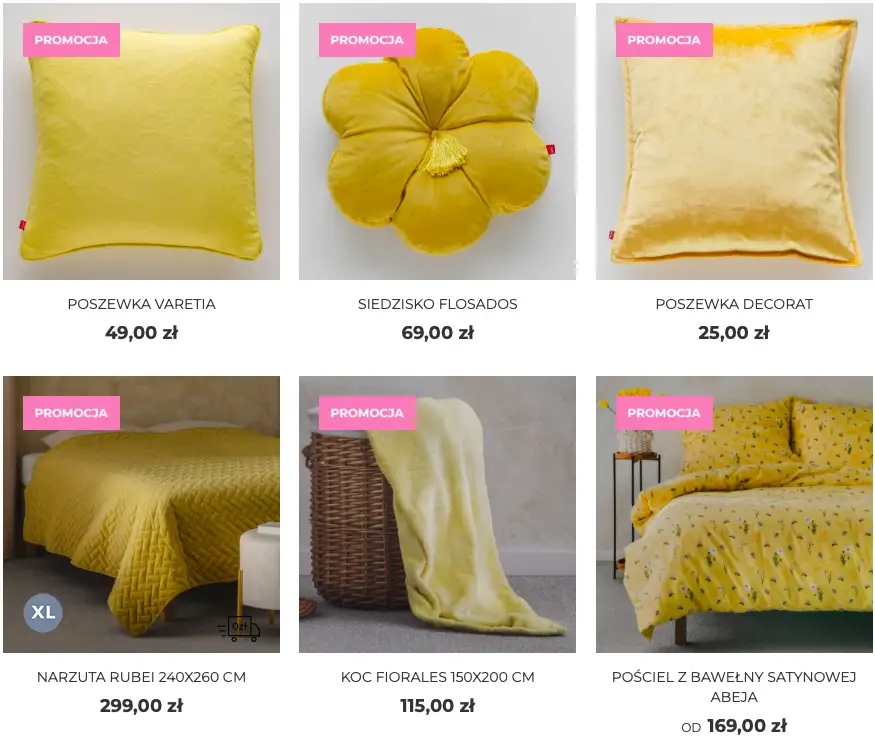
Task: Click the KOC FIORALES 150X200 CM title
Action: (x=438, y=677)
